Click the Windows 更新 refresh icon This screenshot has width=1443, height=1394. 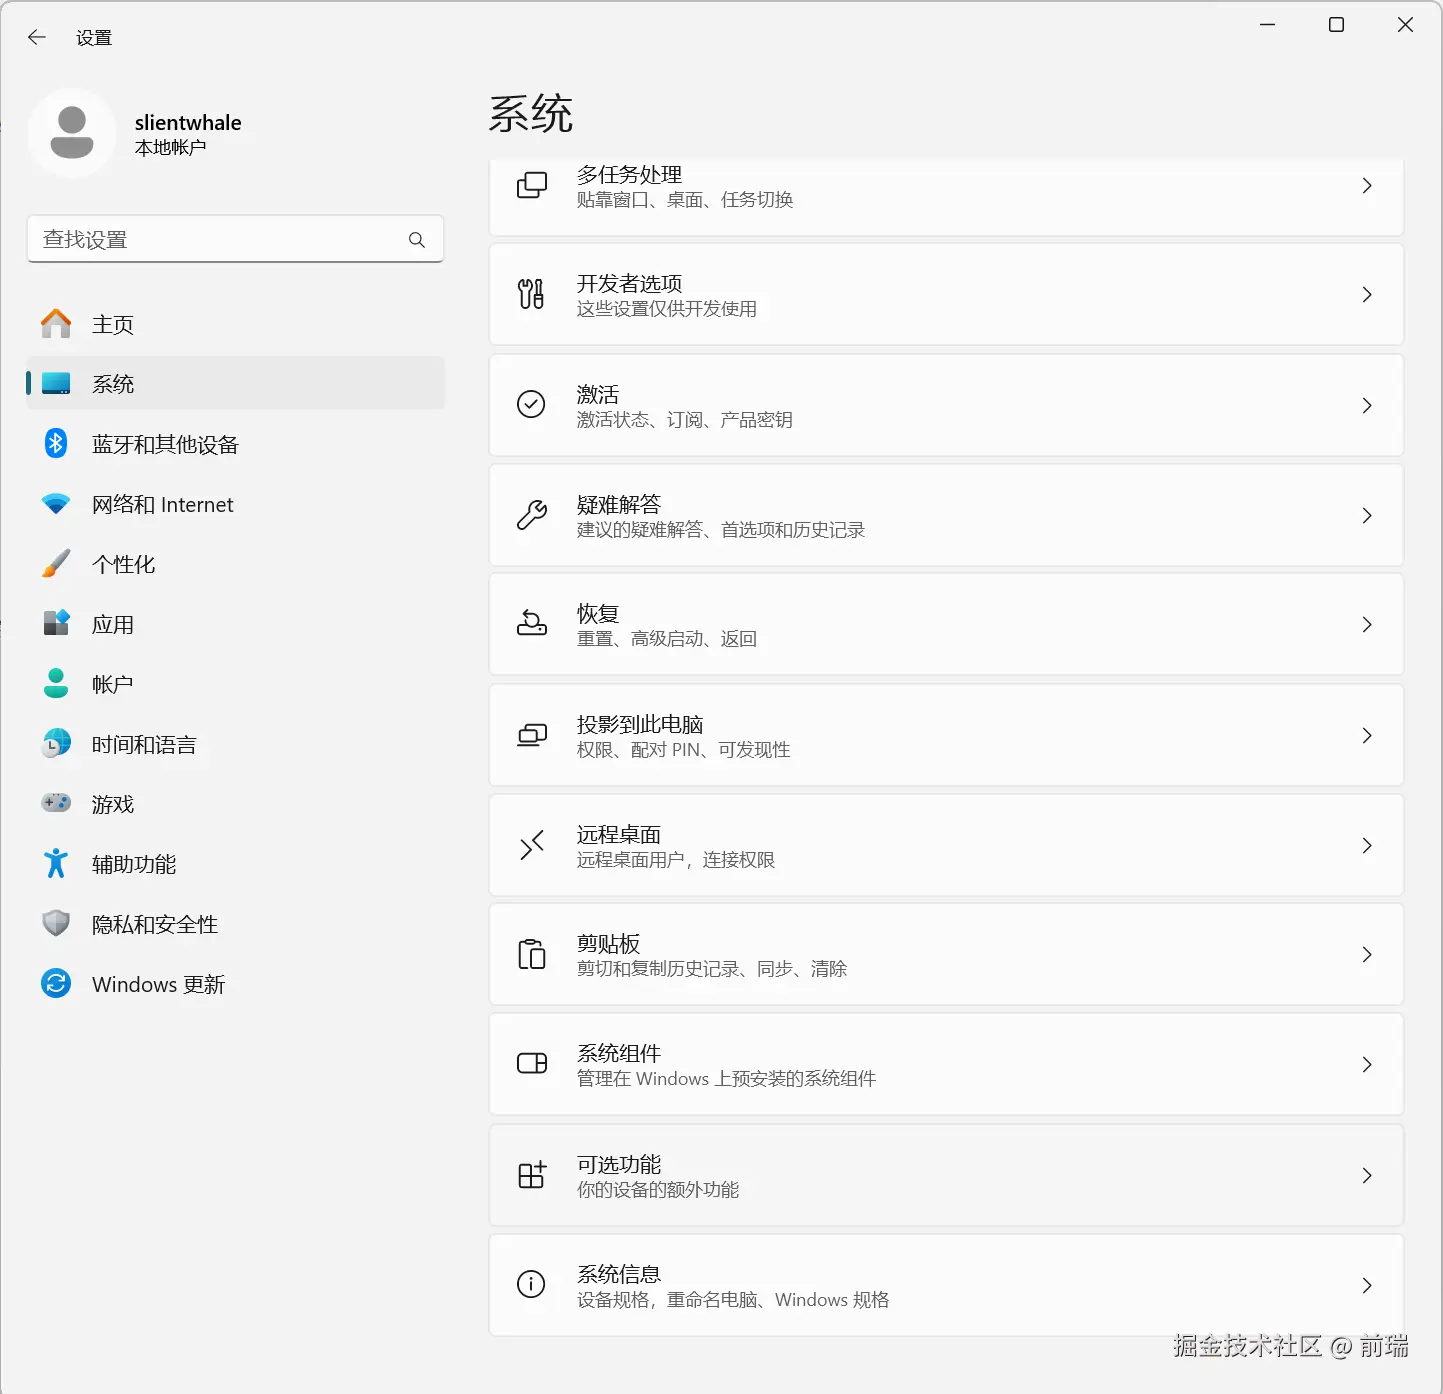coord(56,983)
